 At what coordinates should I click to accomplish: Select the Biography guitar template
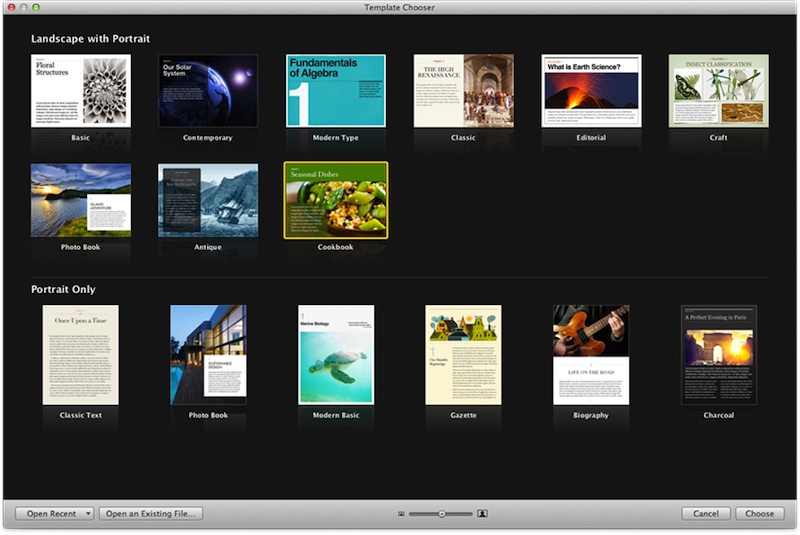click(591, 355)
